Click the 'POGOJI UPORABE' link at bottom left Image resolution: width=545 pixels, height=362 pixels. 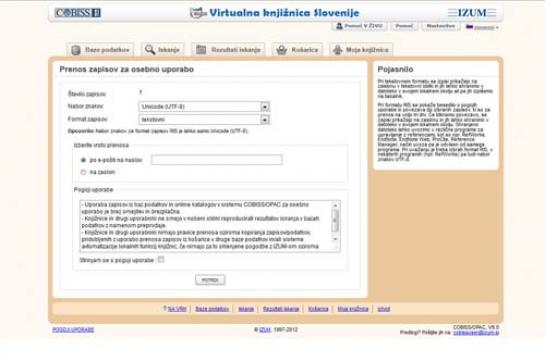[x=73, y=330]
